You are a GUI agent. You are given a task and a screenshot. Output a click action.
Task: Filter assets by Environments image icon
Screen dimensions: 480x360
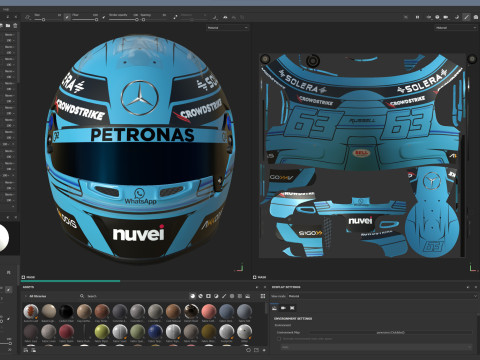(x=248, y=296)
